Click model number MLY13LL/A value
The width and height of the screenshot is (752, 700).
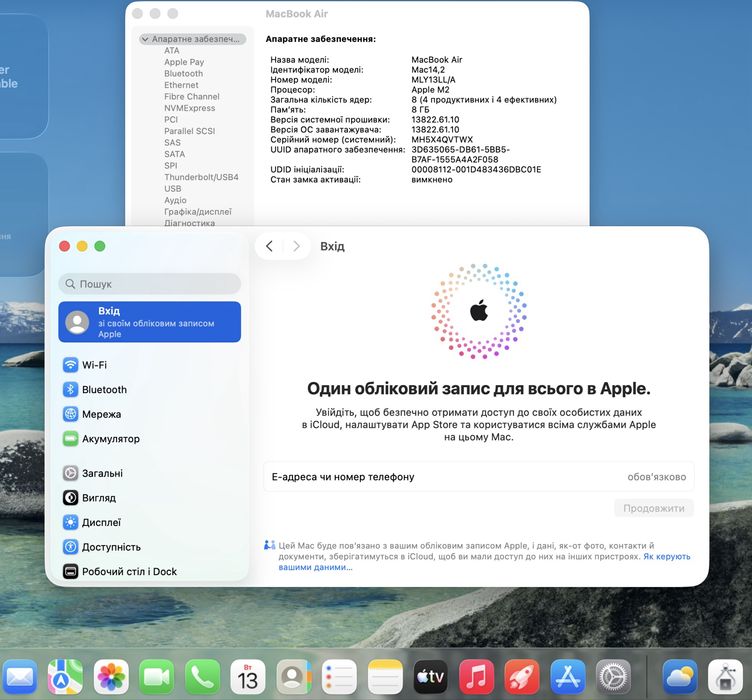click(434, 80)
